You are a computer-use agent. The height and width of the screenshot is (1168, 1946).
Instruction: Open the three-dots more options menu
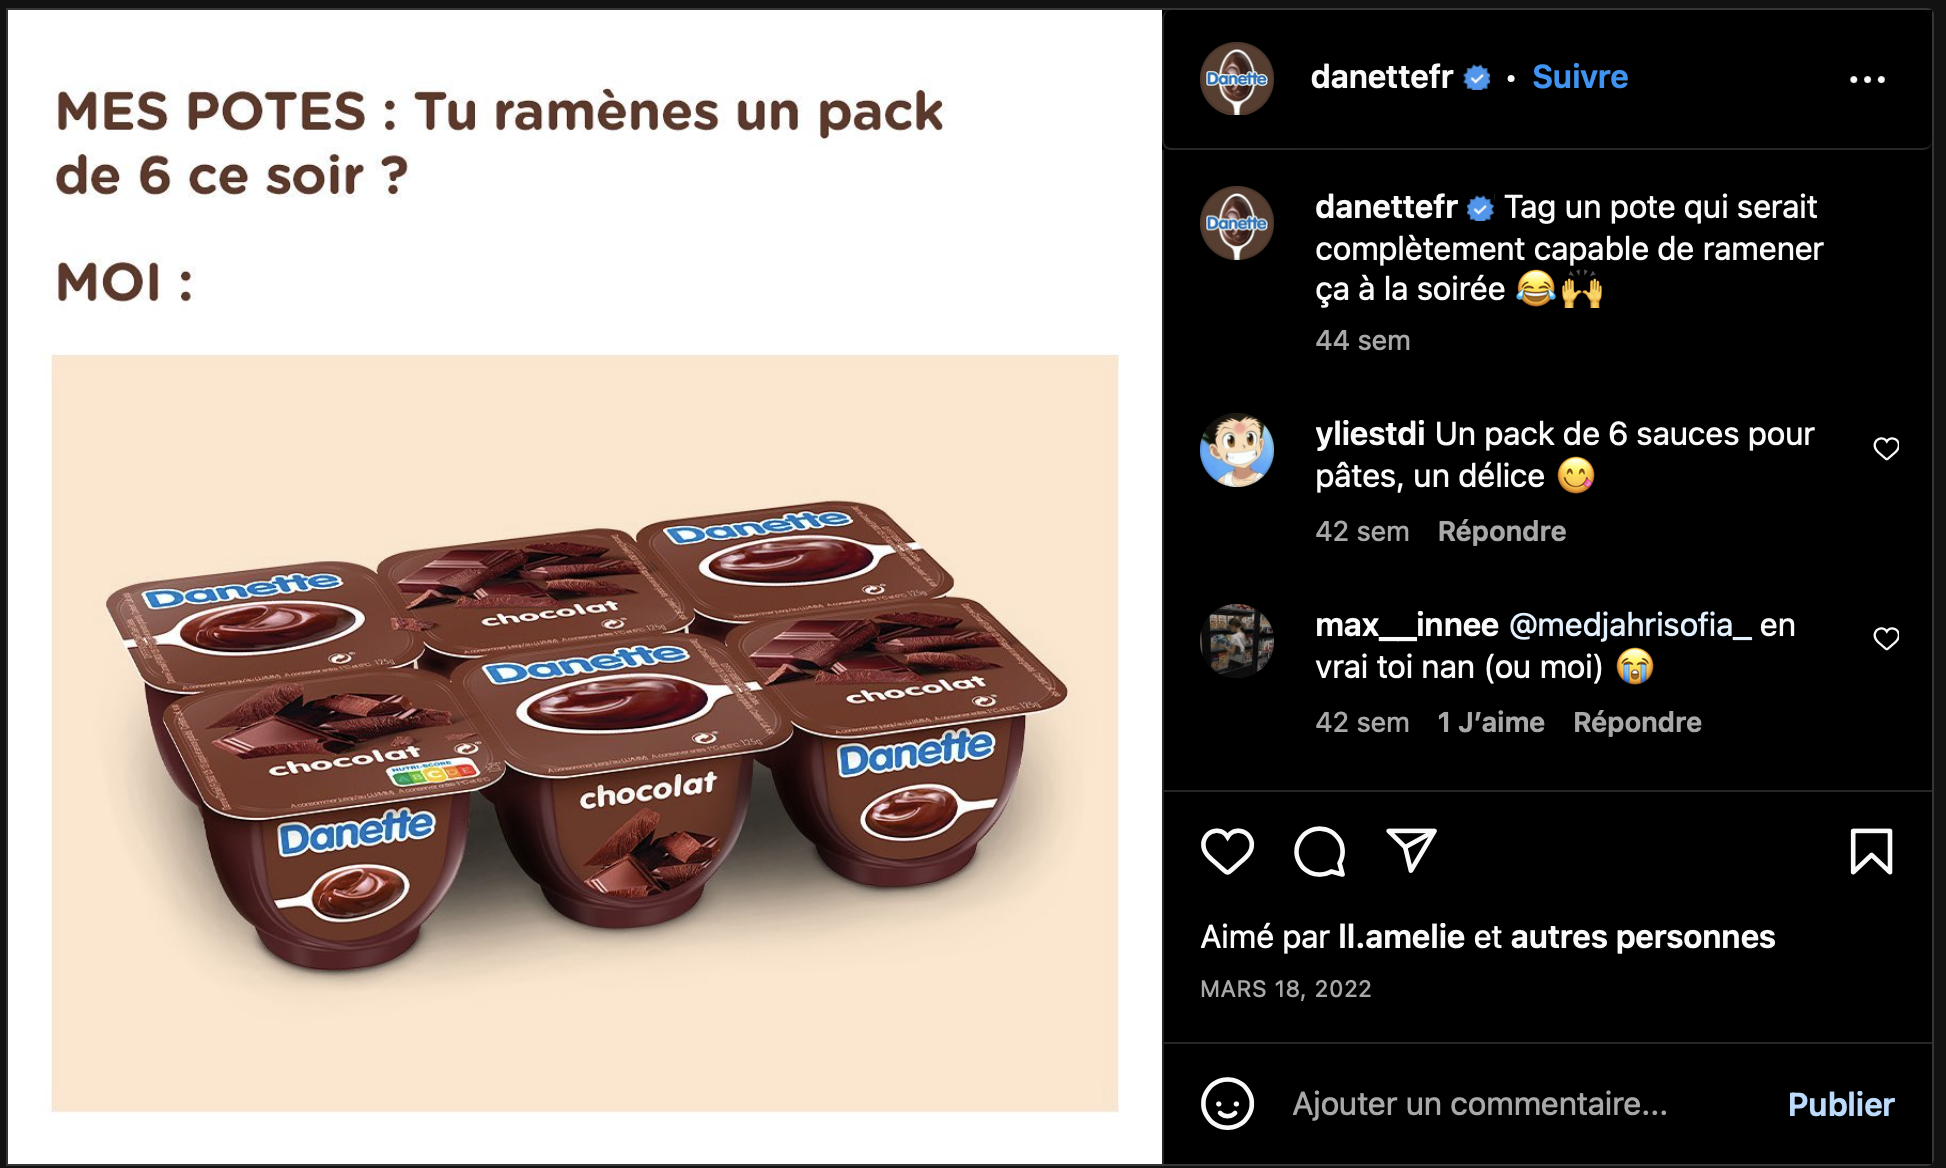(1867, 79)
